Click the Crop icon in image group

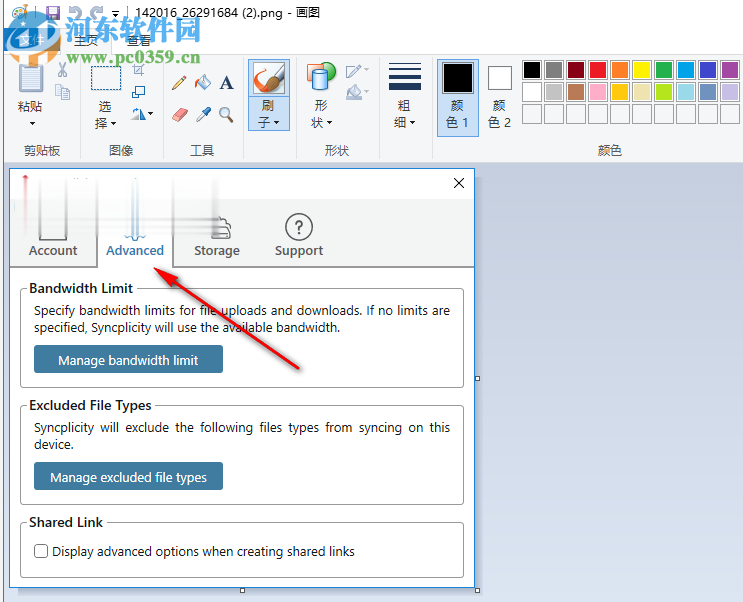(x=138, y=70)
